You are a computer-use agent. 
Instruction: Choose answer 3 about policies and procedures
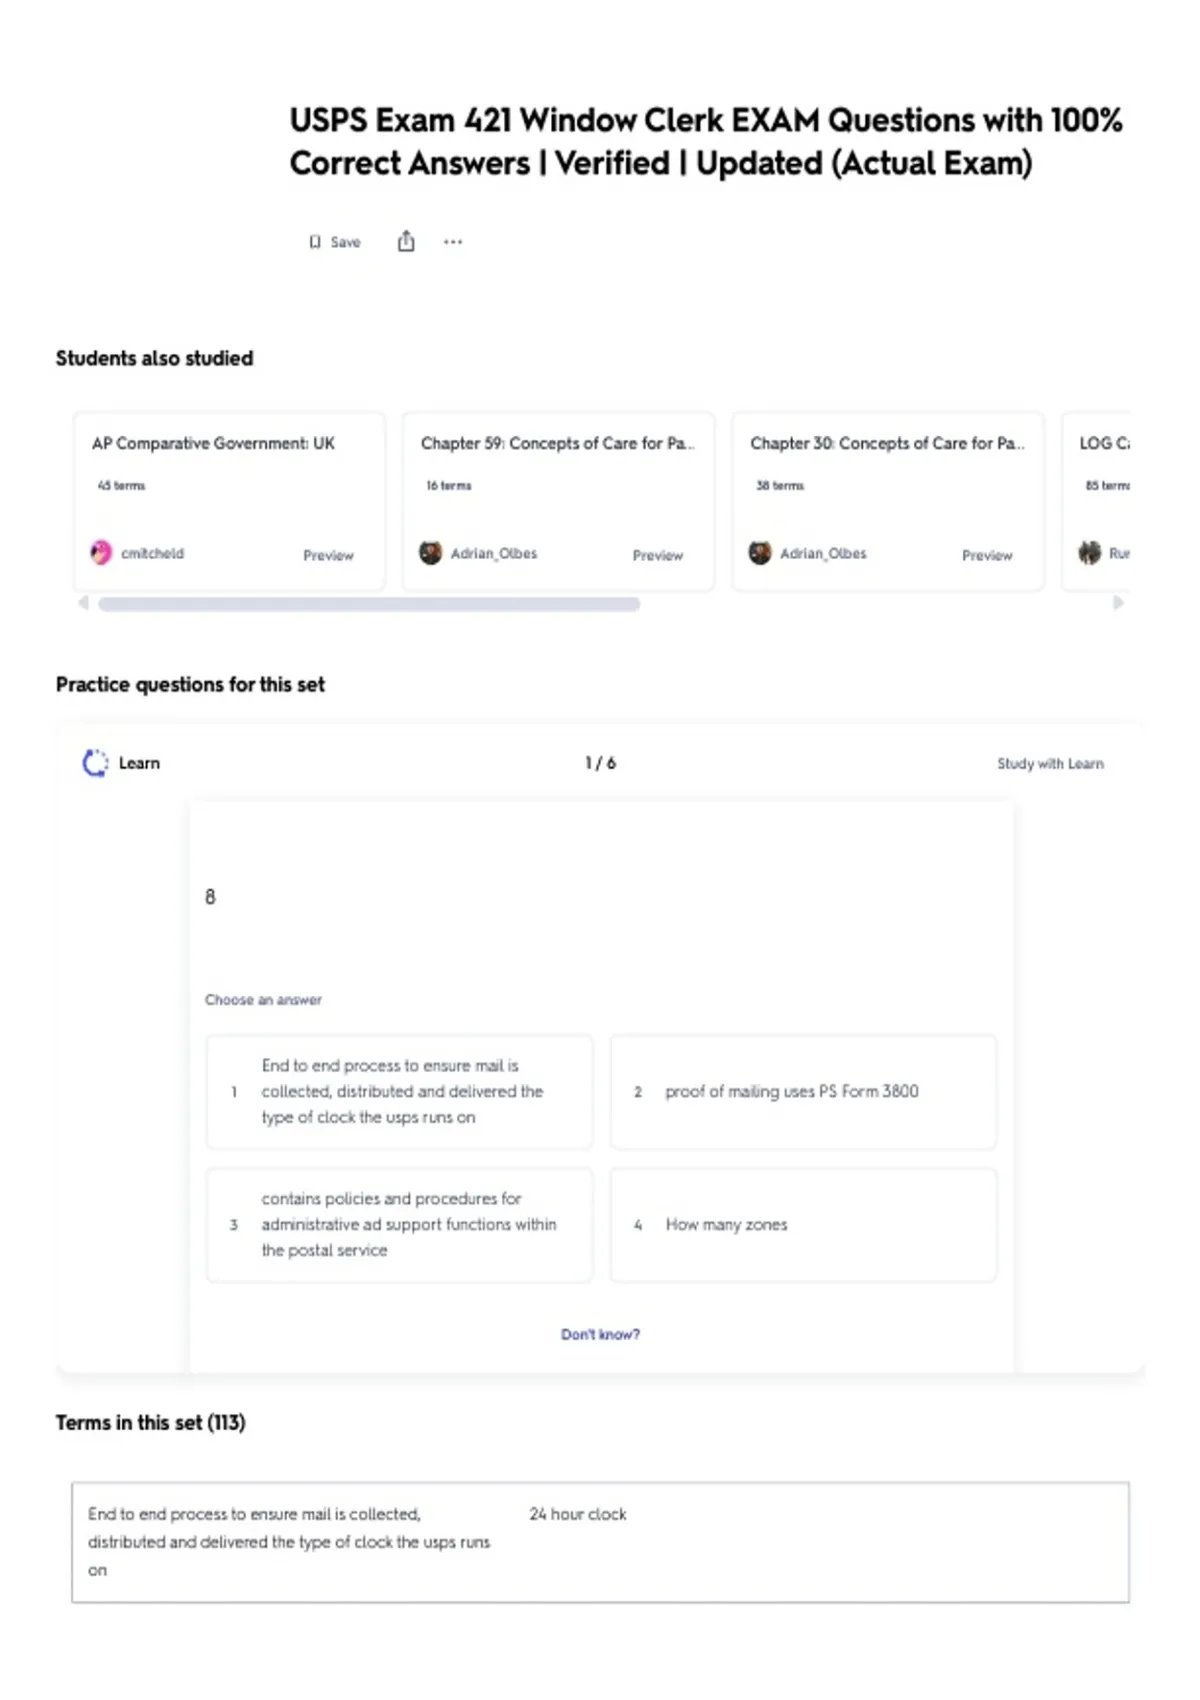[x=399, y=1225]
